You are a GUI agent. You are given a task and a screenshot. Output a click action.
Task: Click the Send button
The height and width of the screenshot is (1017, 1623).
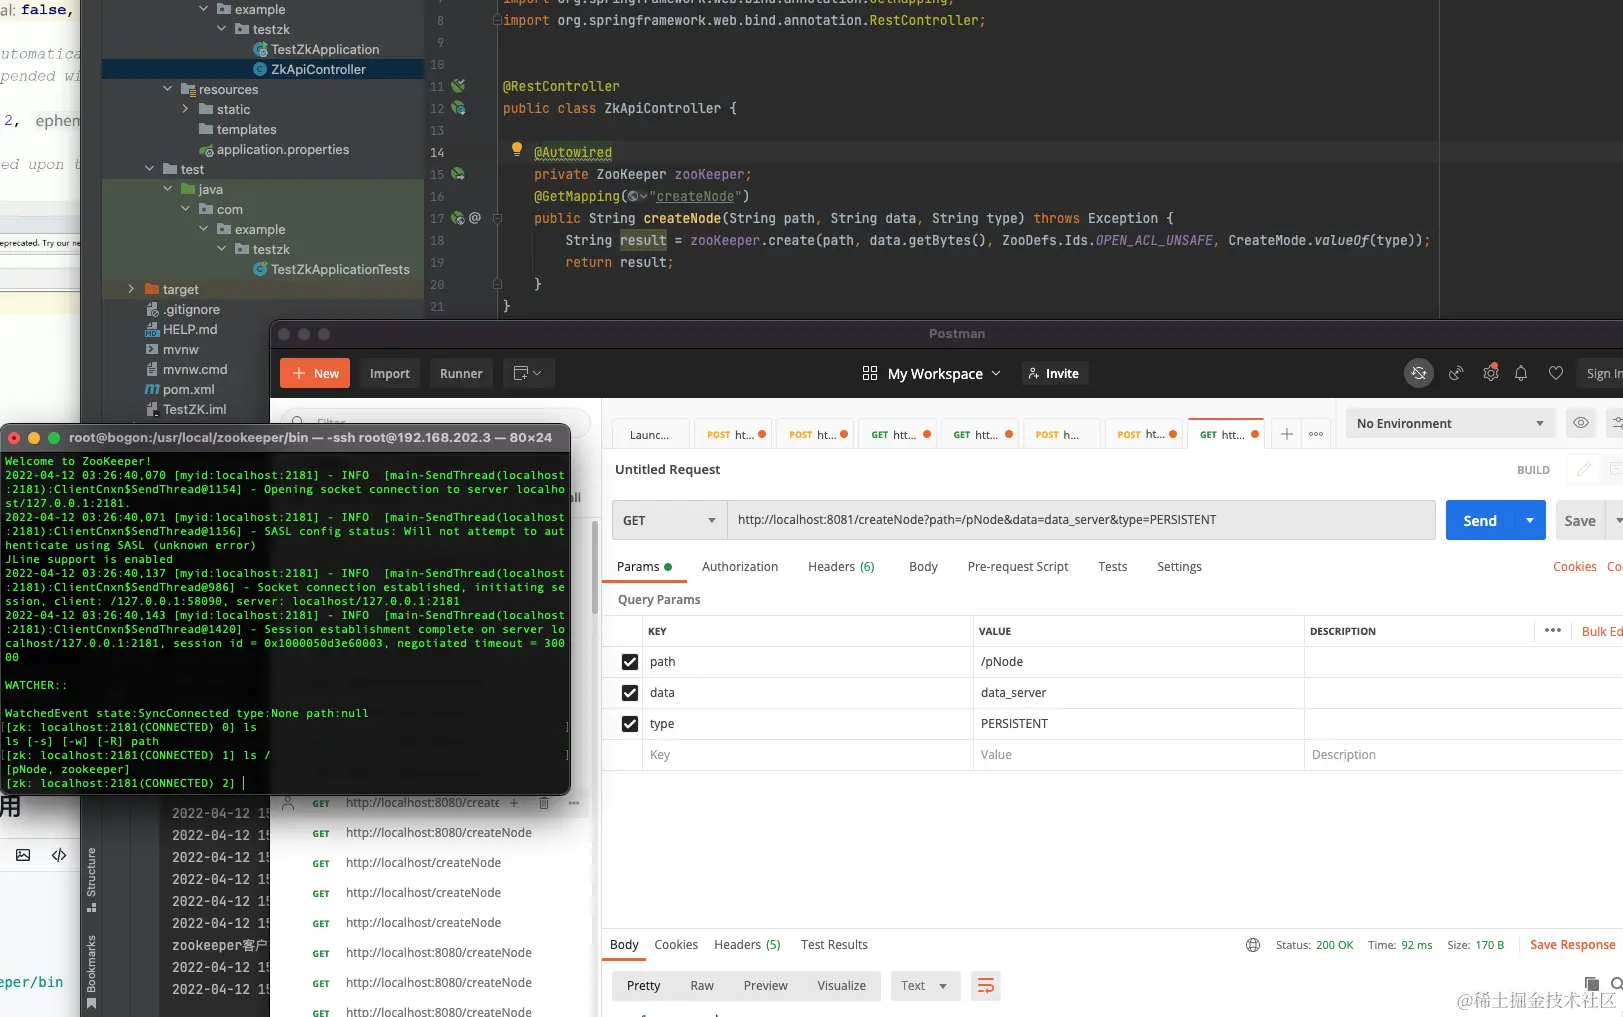(1480, 520)
